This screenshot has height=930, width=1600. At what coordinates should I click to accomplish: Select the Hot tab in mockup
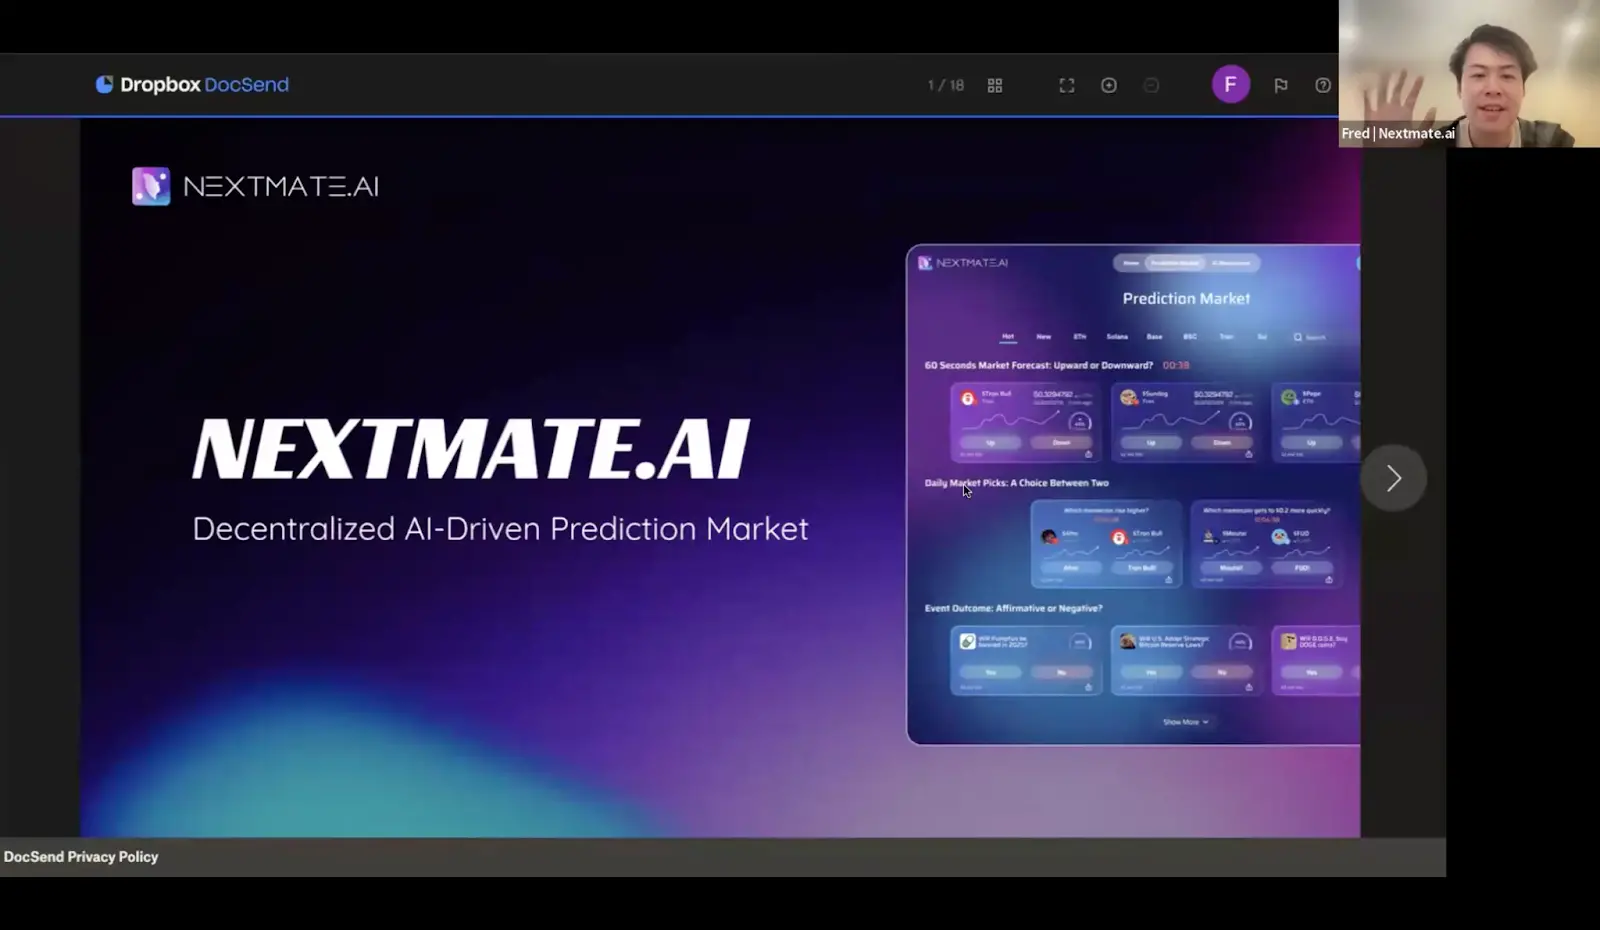pyautogui.click(x=1008, y=337)
